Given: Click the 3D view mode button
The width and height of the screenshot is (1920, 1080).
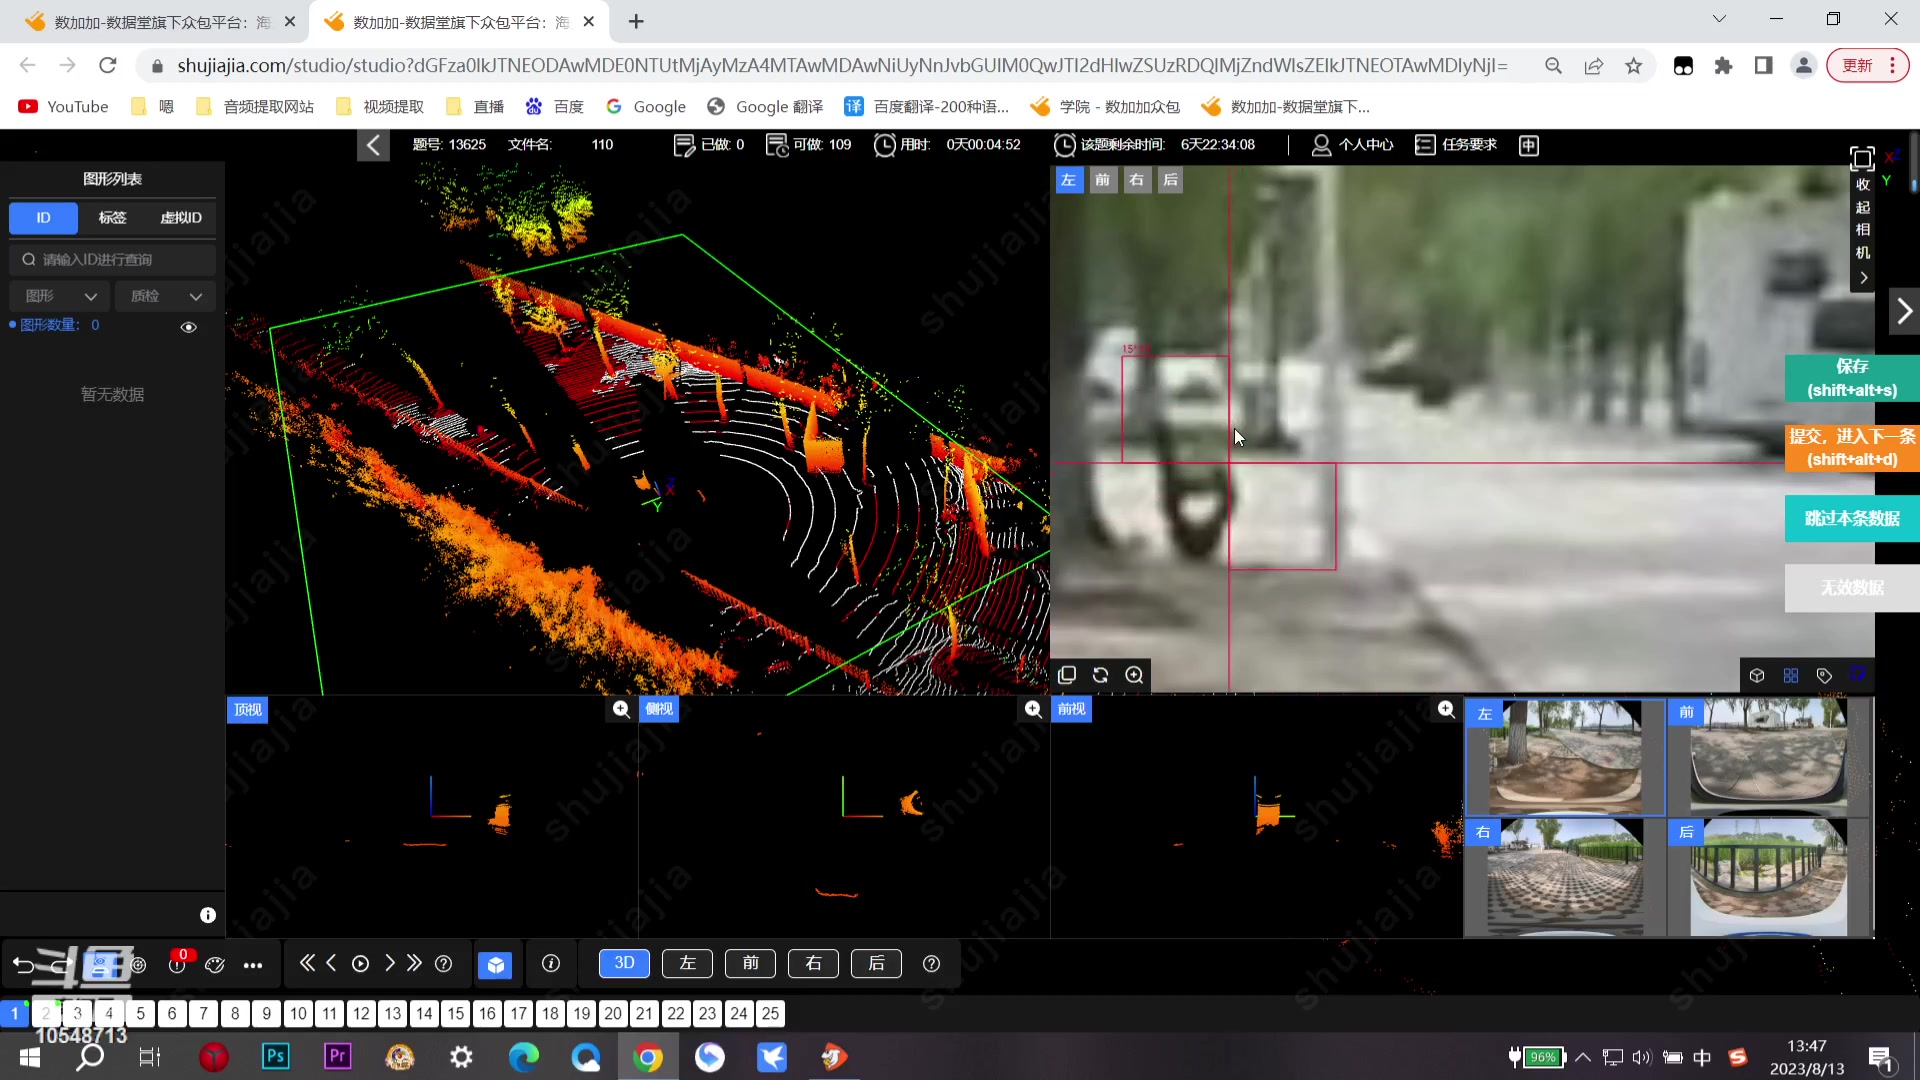Looking at the screenshot, I should (x=625, y=964).
